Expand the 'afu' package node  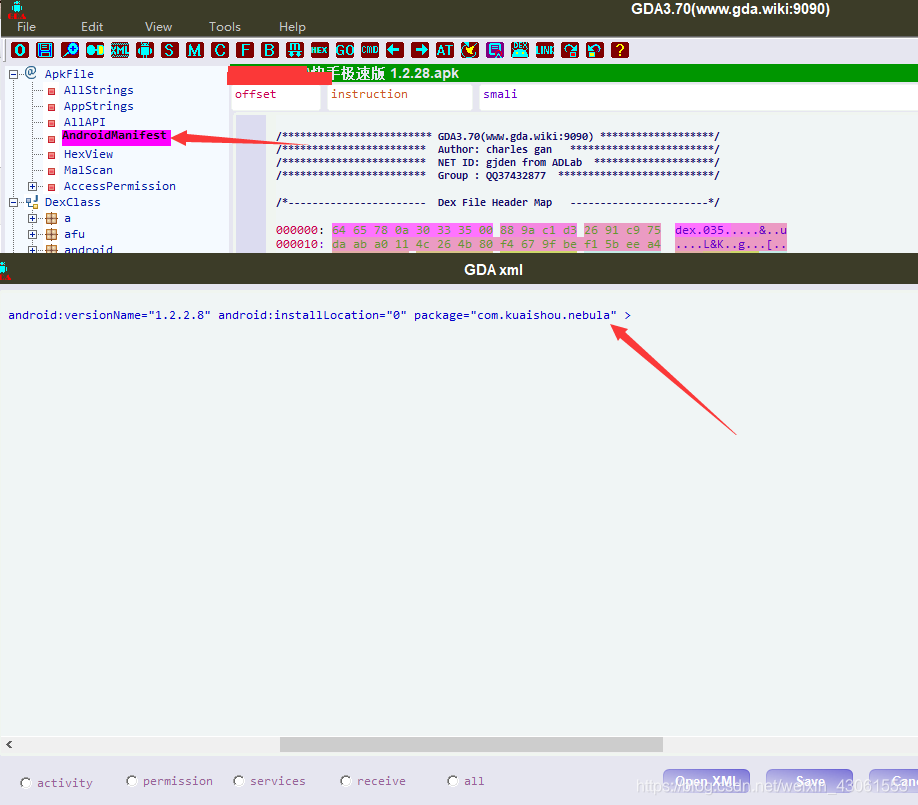pos(33,234)
